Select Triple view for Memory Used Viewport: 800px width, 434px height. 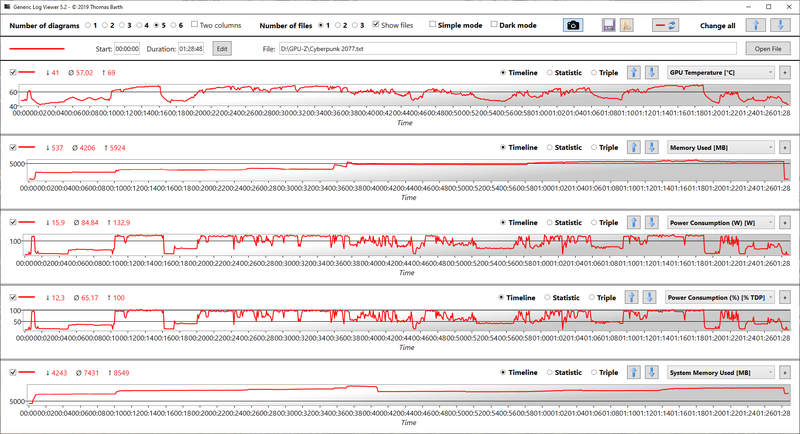tap(594, 147)
